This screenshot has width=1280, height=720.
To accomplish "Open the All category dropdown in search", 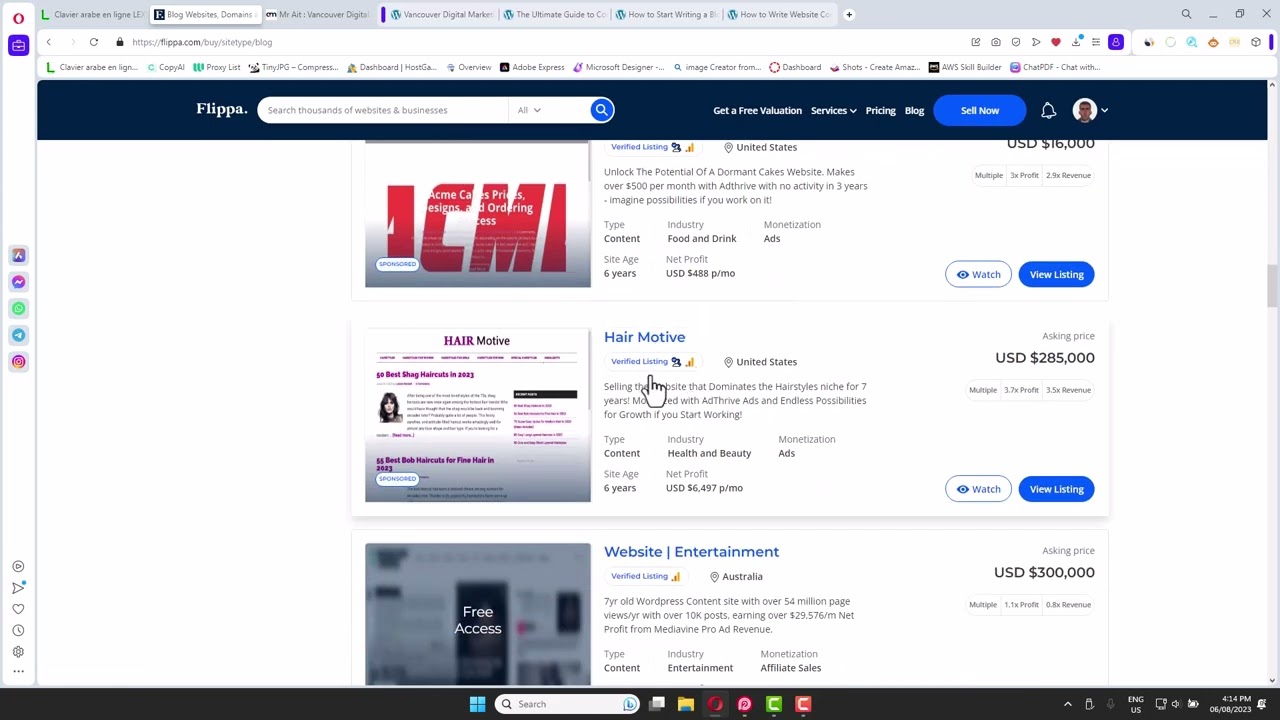I will point(529,110).
